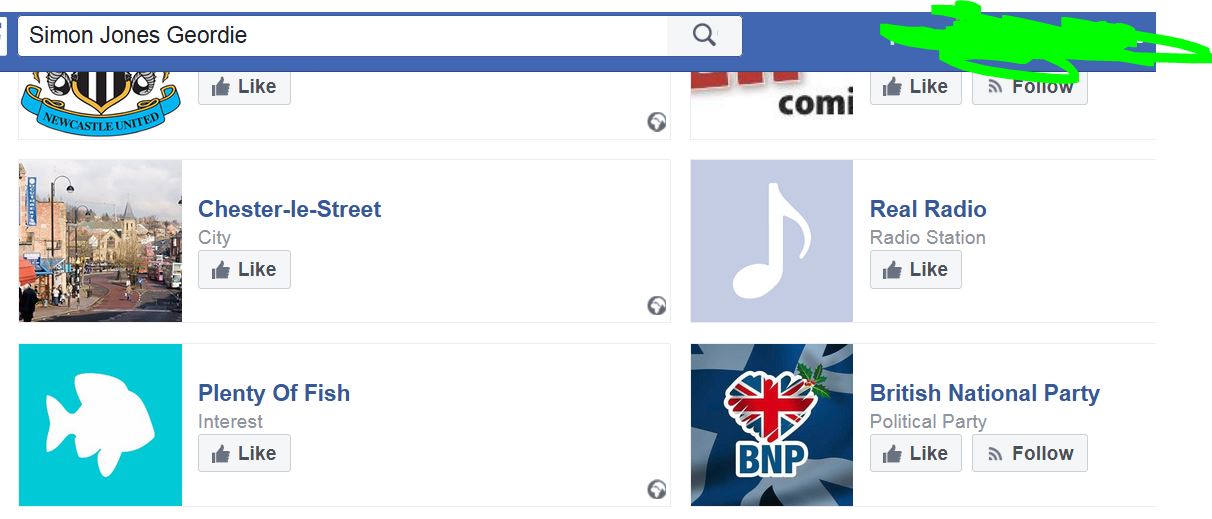
Task: Like the British National Party page
Action: tap(915, 453)
